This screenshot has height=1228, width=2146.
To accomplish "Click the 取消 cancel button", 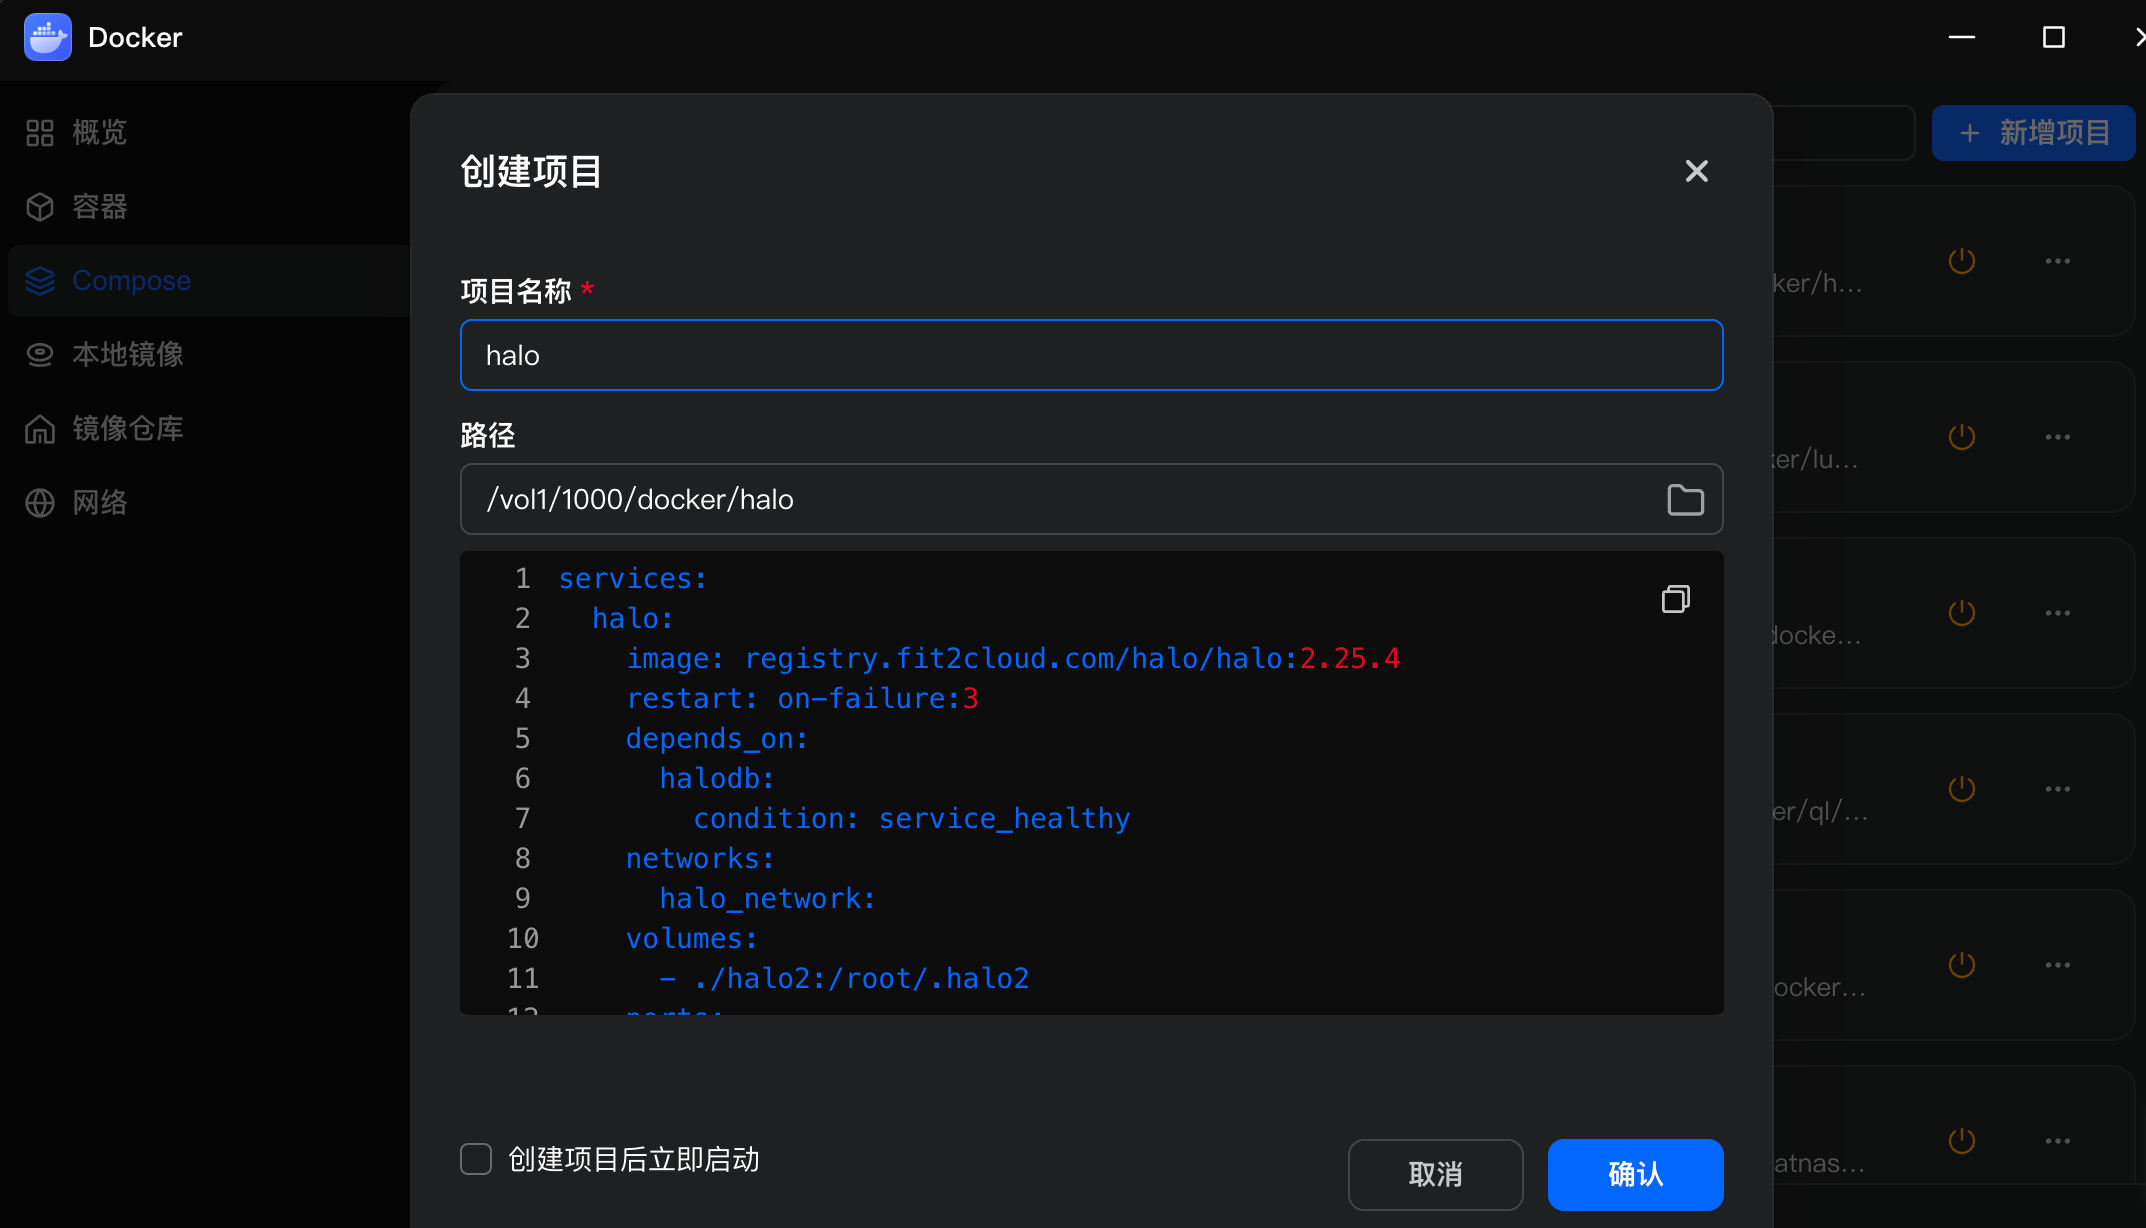I will [x=1435, y=1174].
